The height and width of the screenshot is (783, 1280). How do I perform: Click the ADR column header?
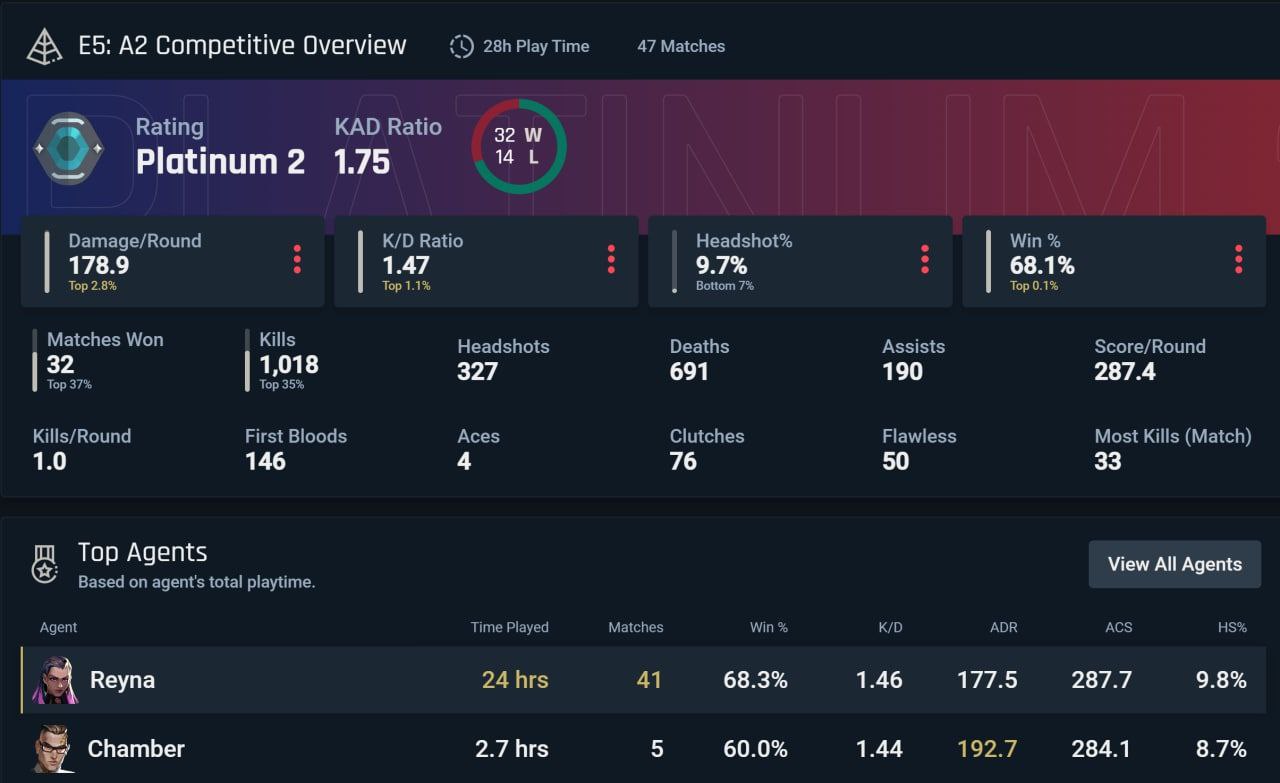pos(1003,627)
